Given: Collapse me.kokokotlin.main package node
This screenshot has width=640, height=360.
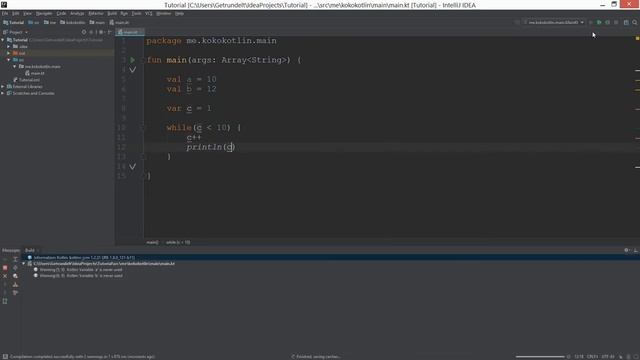Looking at the screenshot, I should (15, 67).
